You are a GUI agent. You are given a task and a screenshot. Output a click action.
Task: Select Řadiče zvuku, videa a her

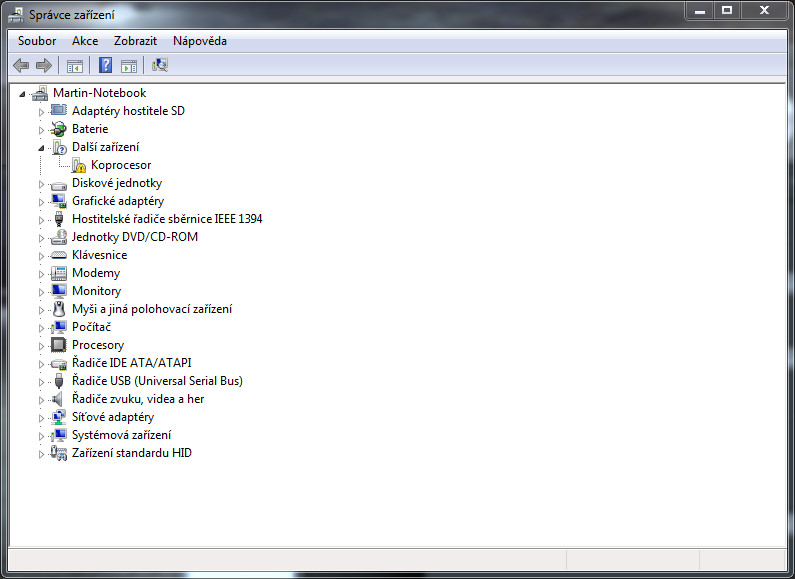tap(138, 399)
